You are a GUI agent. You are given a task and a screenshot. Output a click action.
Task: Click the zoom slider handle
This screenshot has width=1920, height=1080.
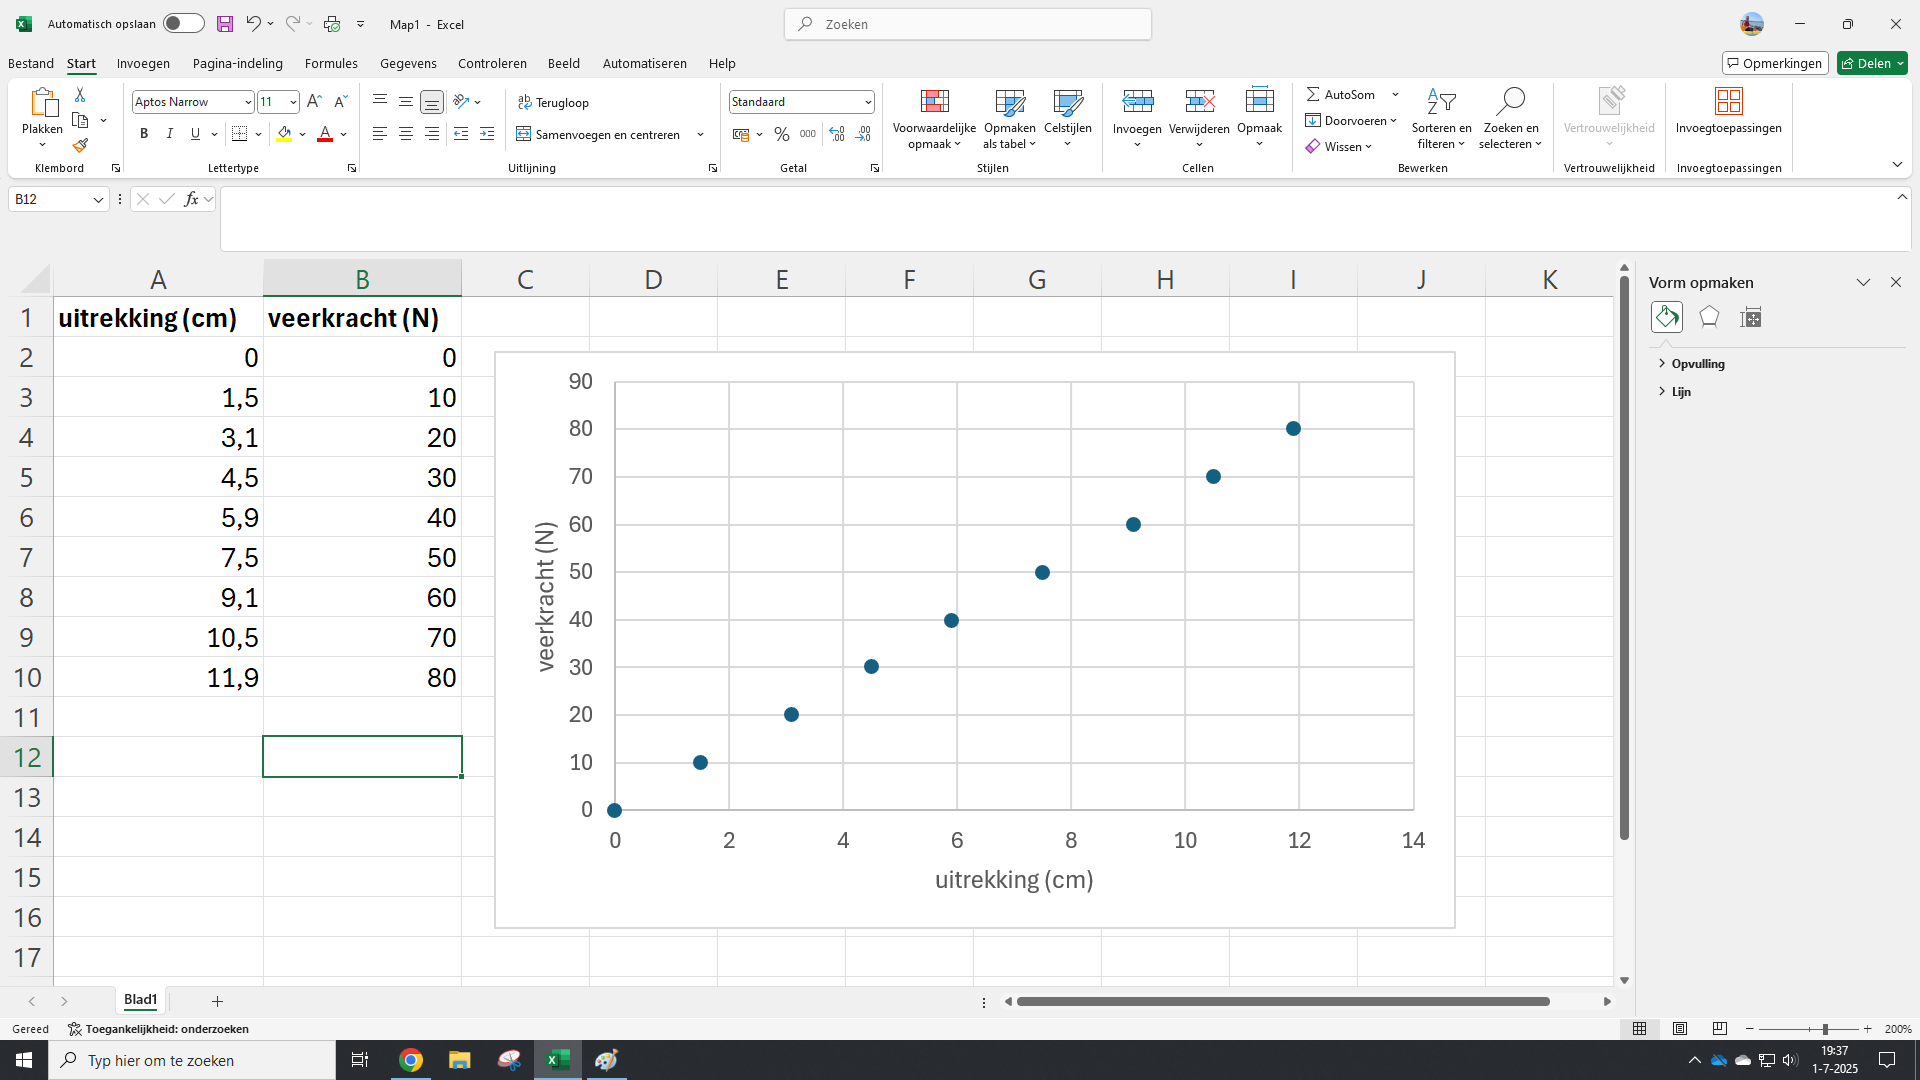coord(1825,1029)
